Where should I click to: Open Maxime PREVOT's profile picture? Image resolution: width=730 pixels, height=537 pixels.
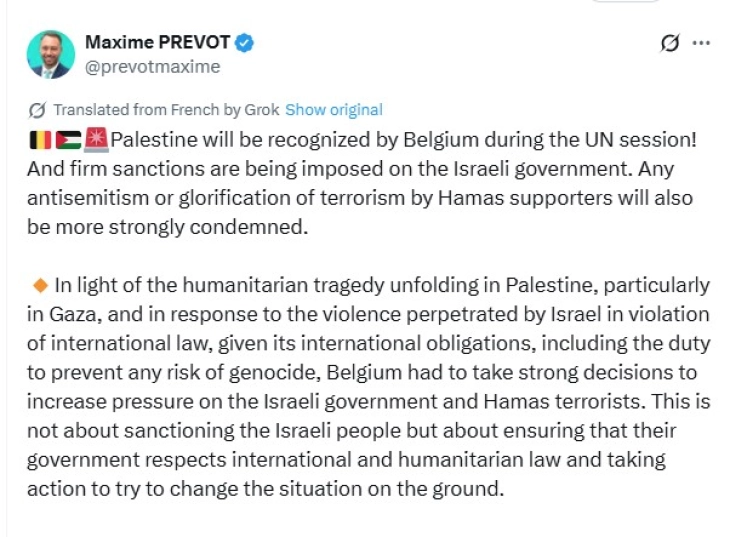coord(49,54)
